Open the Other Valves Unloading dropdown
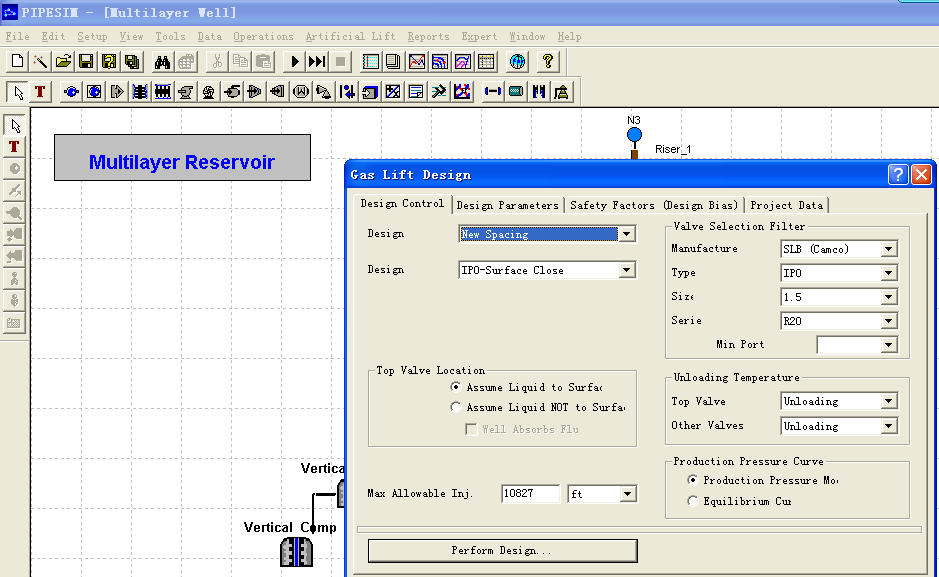The image size is (939, 577). tap(889, 426)
